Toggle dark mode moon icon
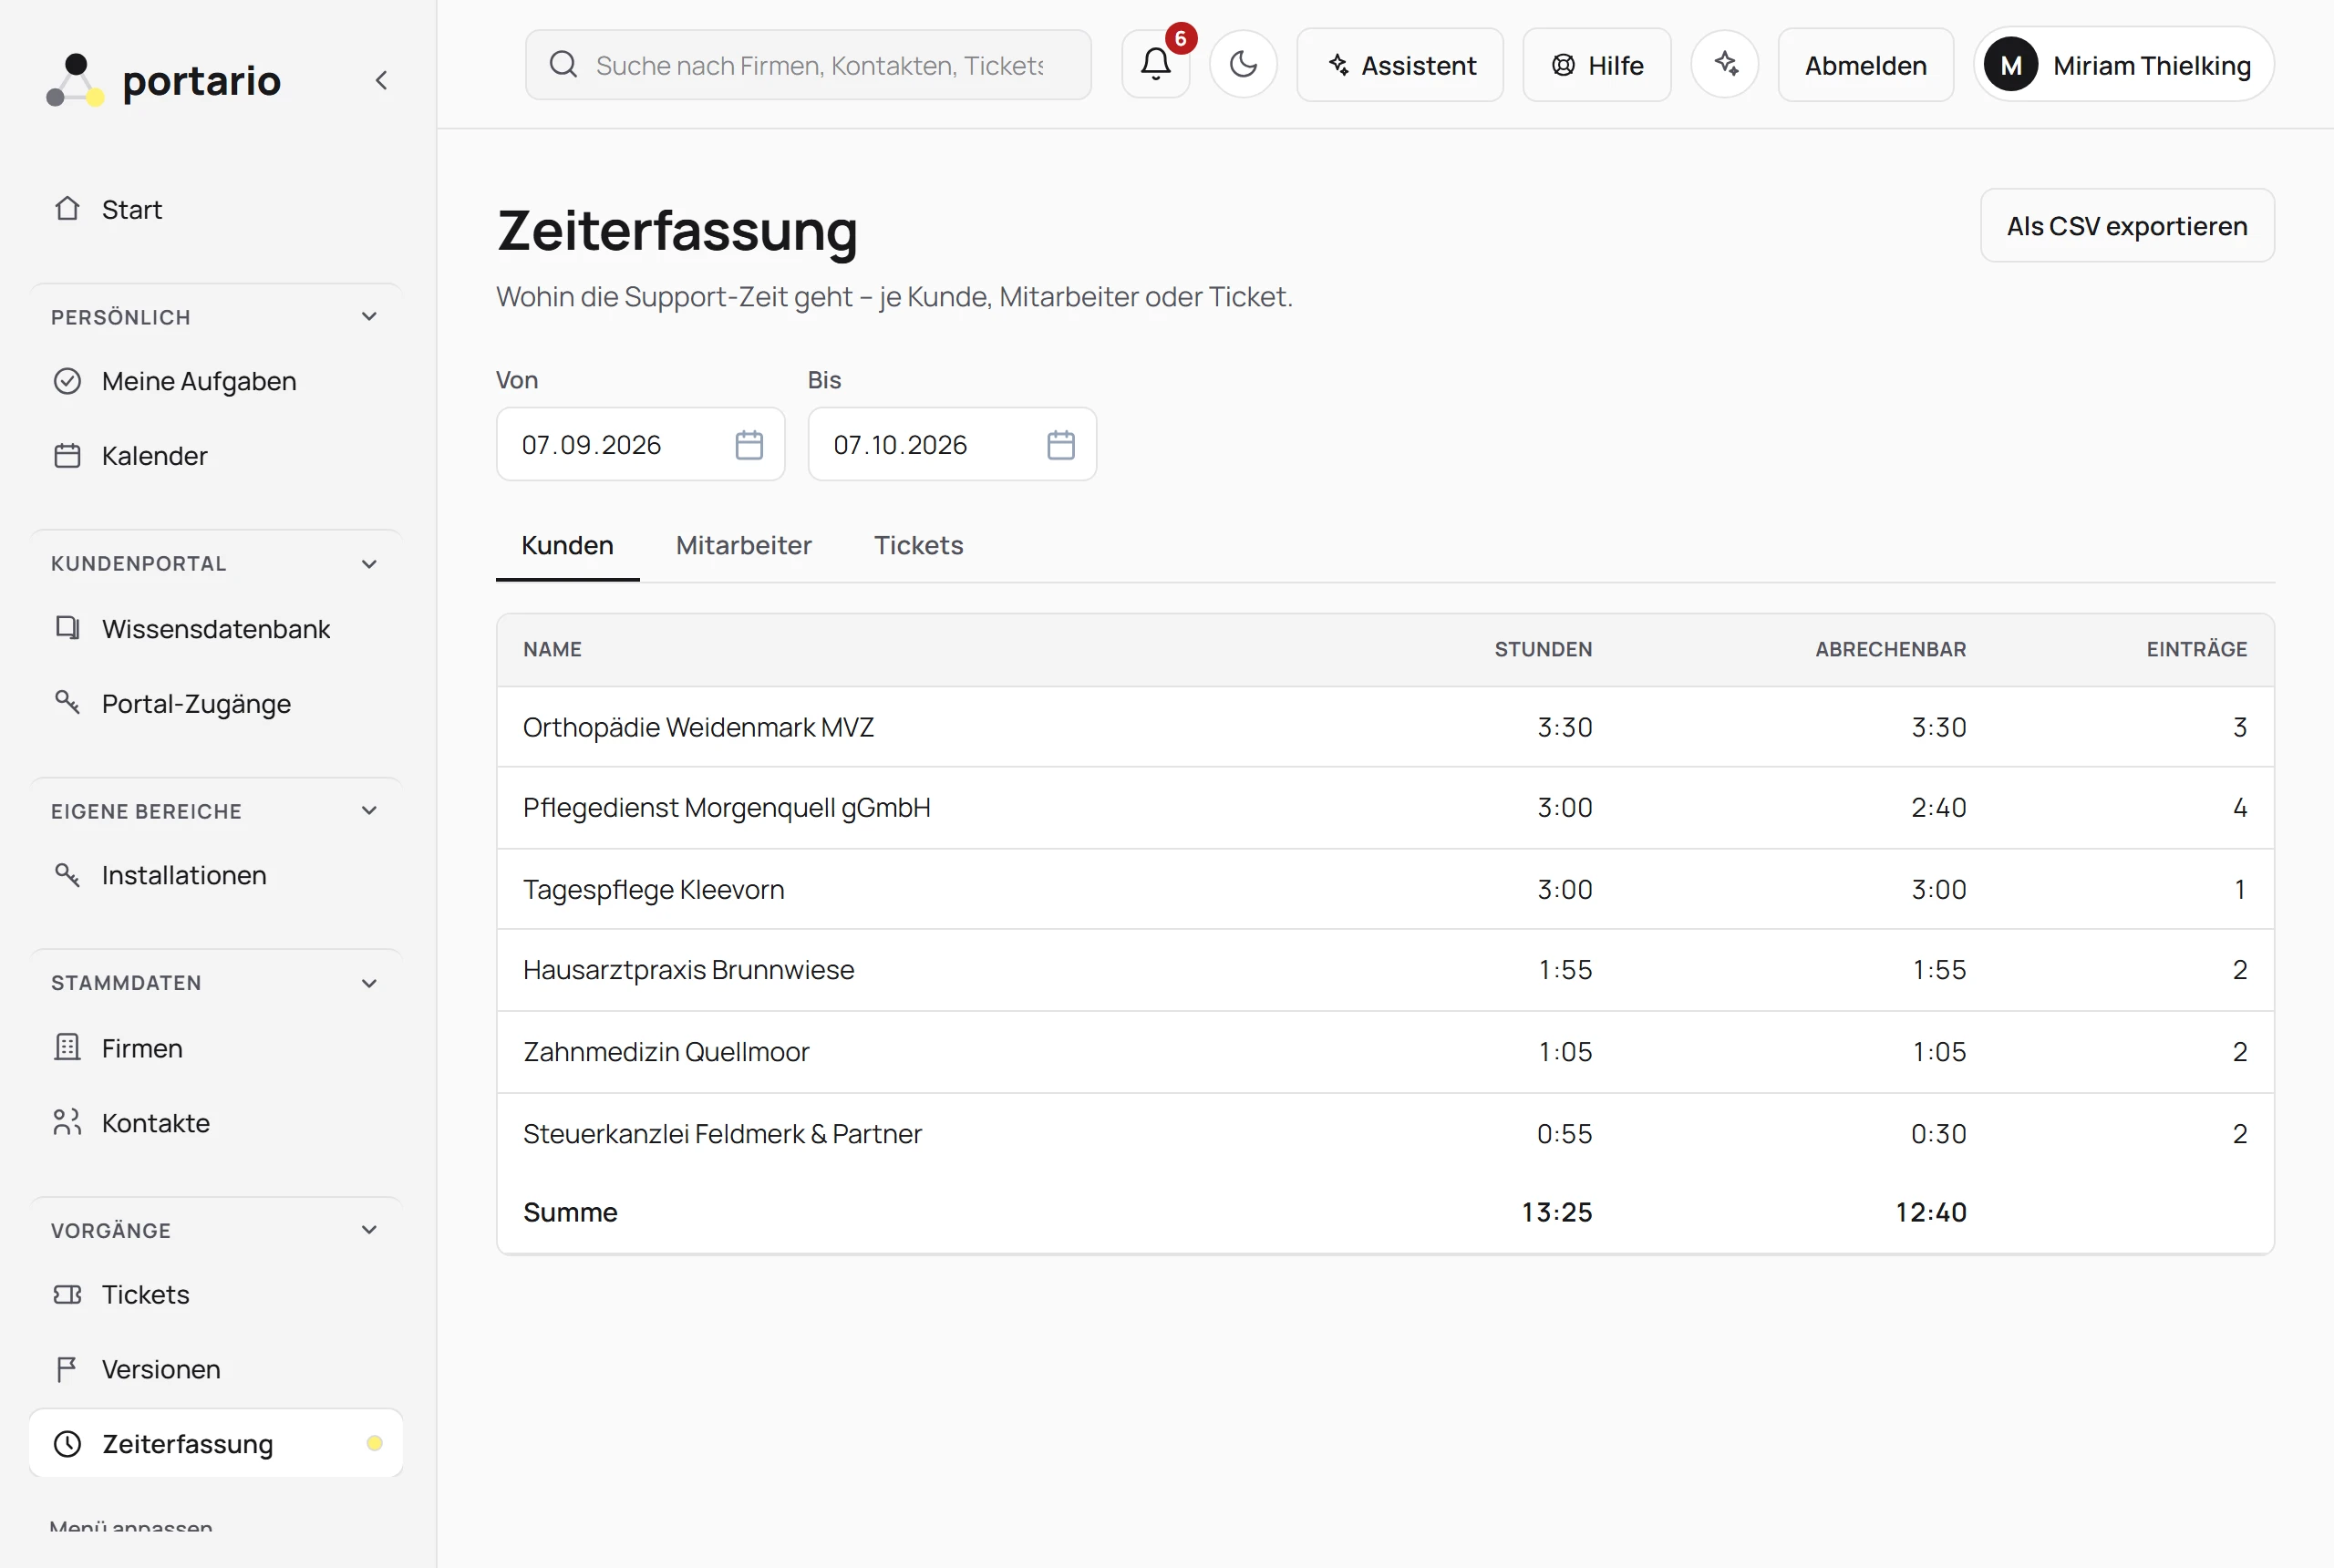This screenshot has width=2334, height=1568. click(1243, 65)
